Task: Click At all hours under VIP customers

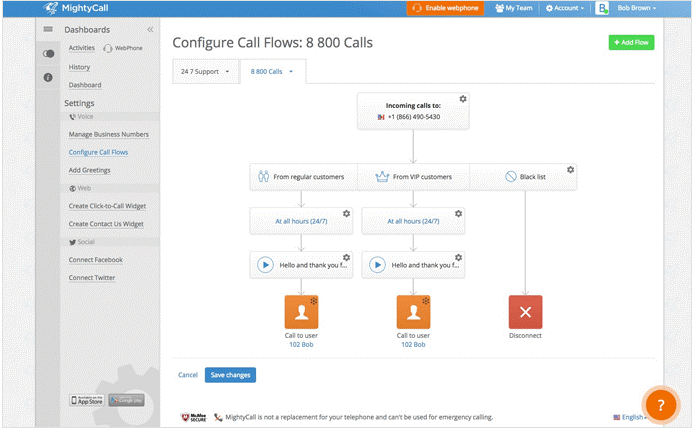Action: point(413,221)
